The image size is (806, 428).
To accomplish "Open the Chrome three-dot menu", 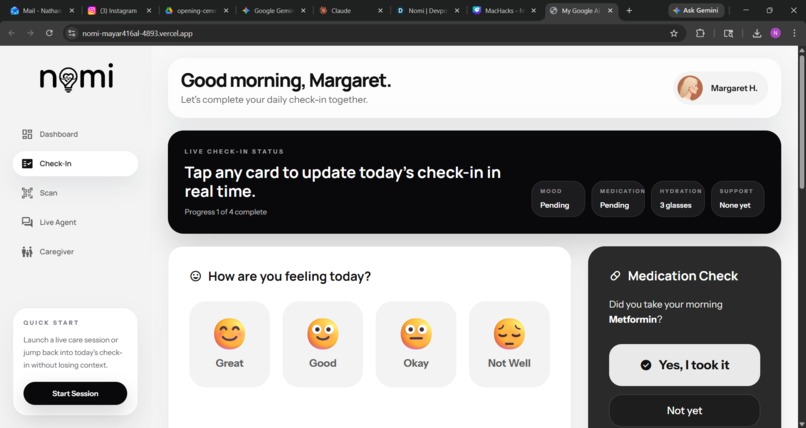I will [x=794, y=33].
